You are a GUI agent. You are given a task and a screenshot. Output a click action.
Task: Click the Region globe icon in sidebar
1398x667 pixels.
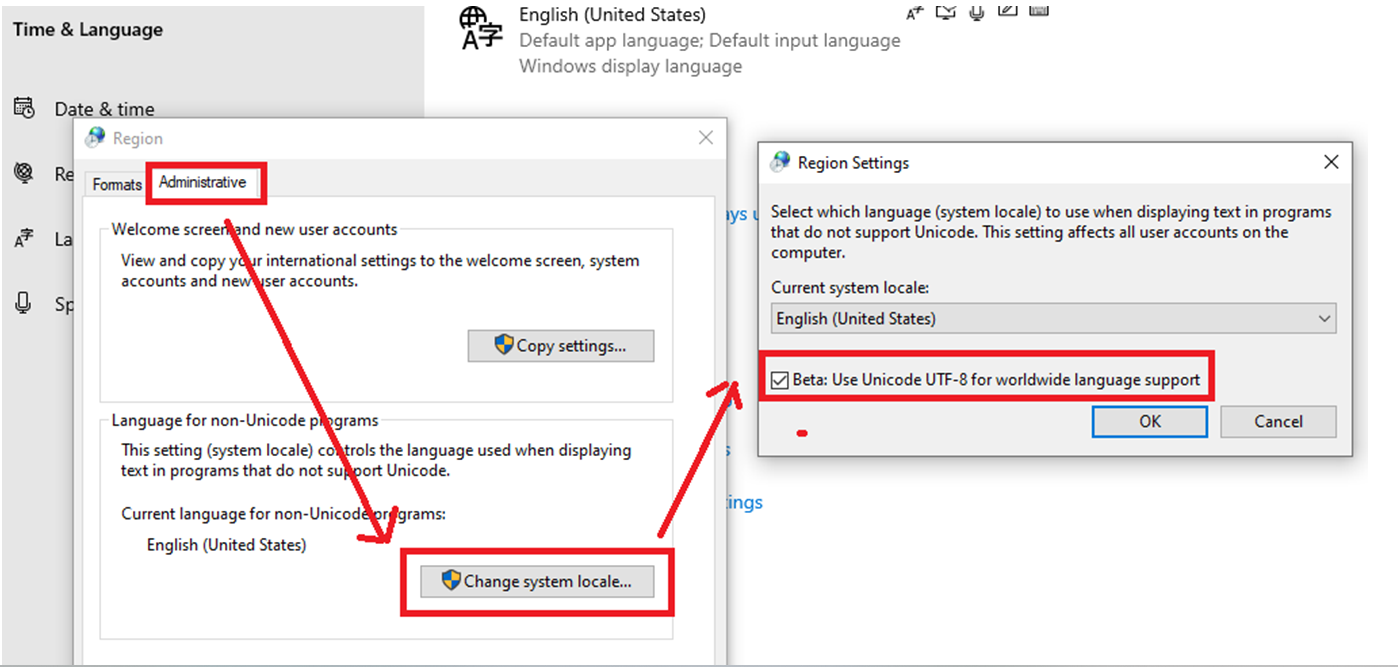[x=24, y=173]
